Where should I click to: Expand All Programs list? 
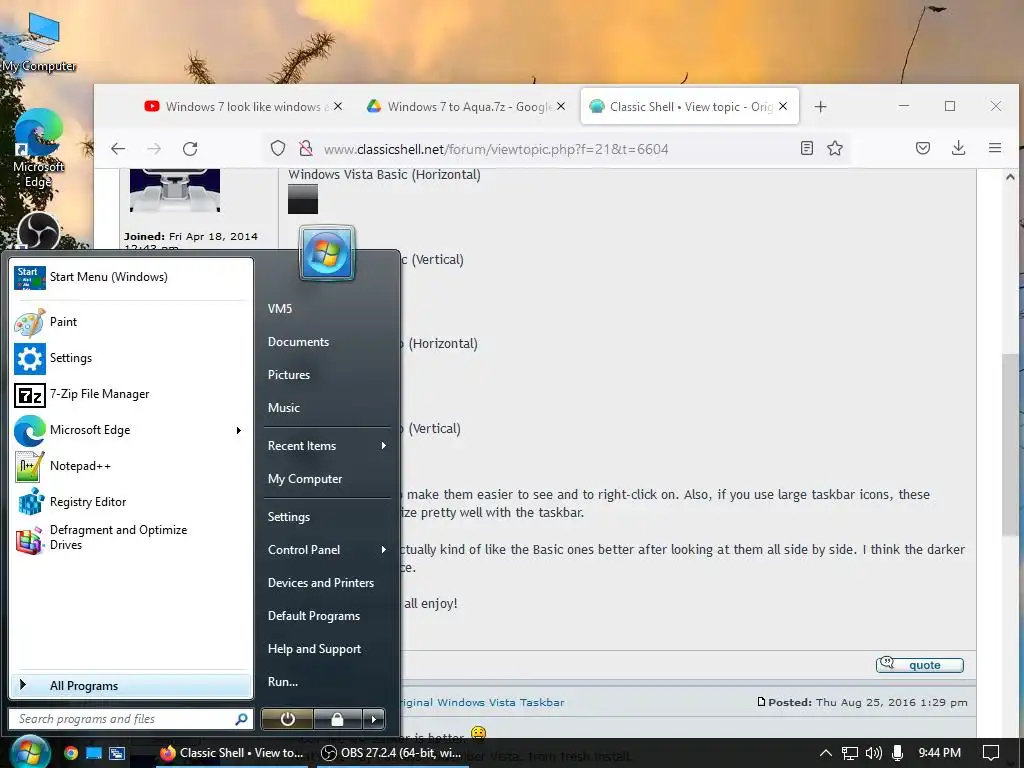pos(131,686)
